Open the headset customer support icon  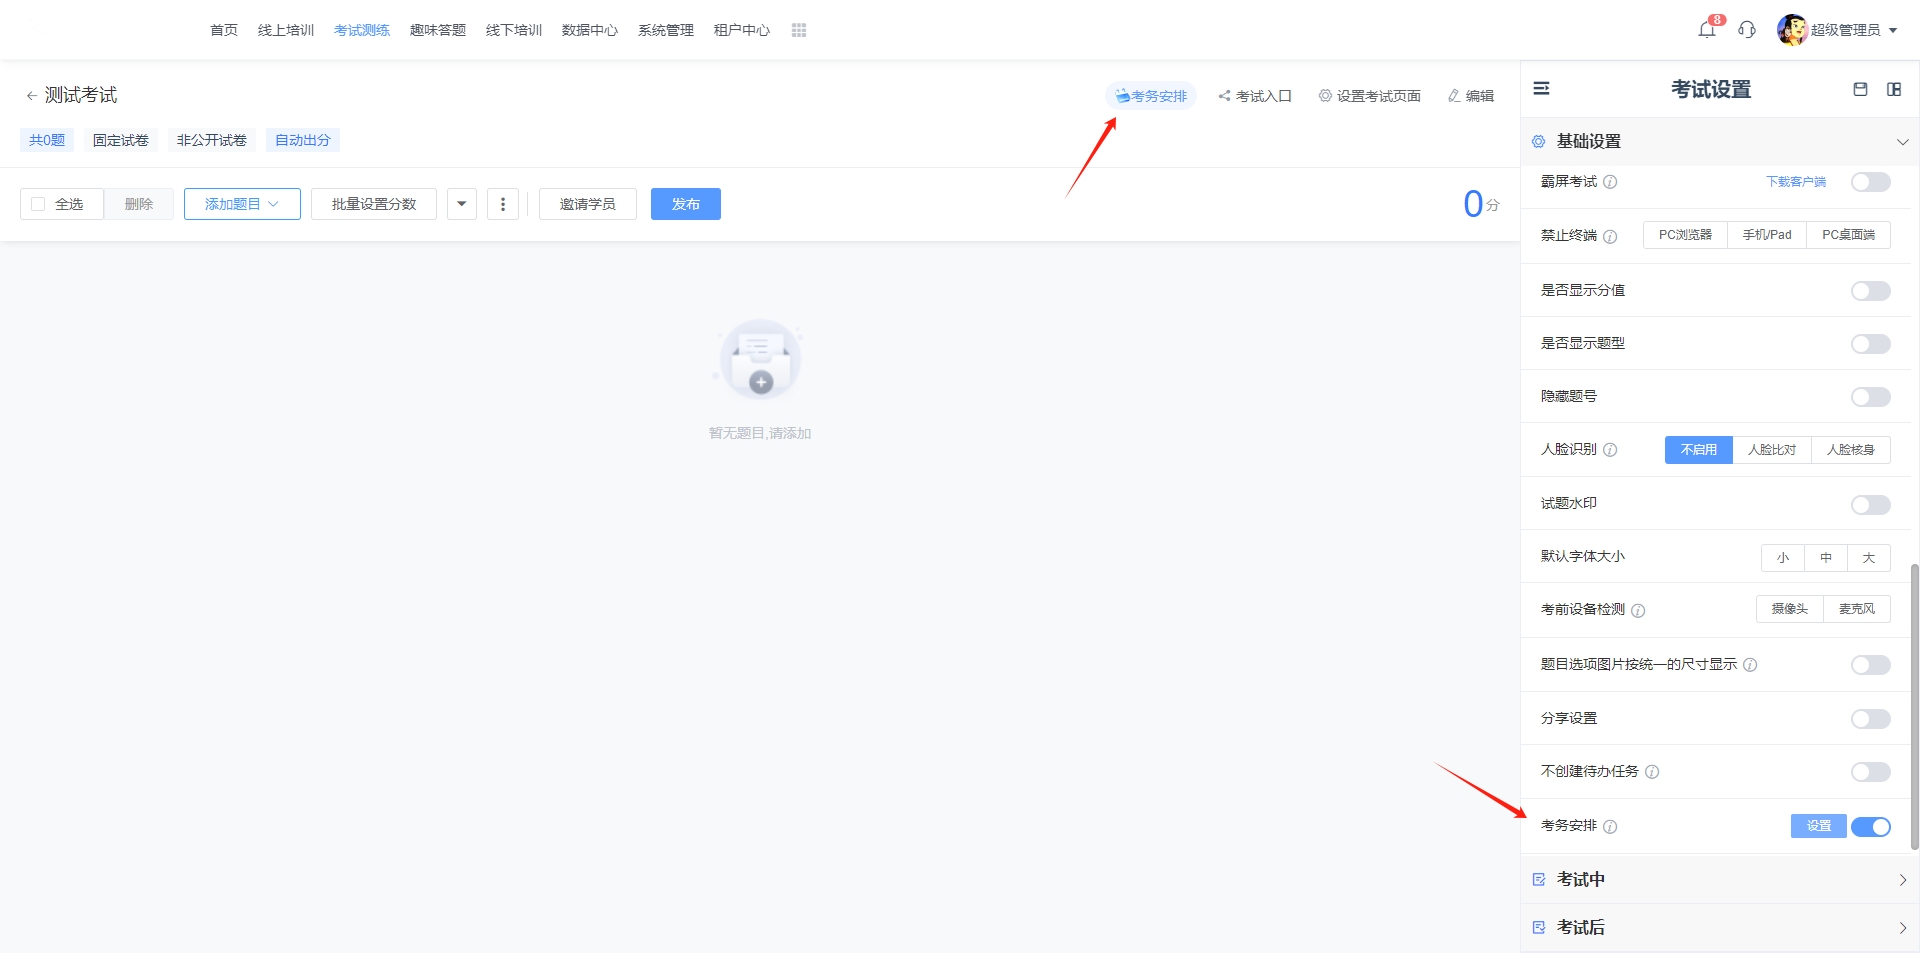(1747, 30)
